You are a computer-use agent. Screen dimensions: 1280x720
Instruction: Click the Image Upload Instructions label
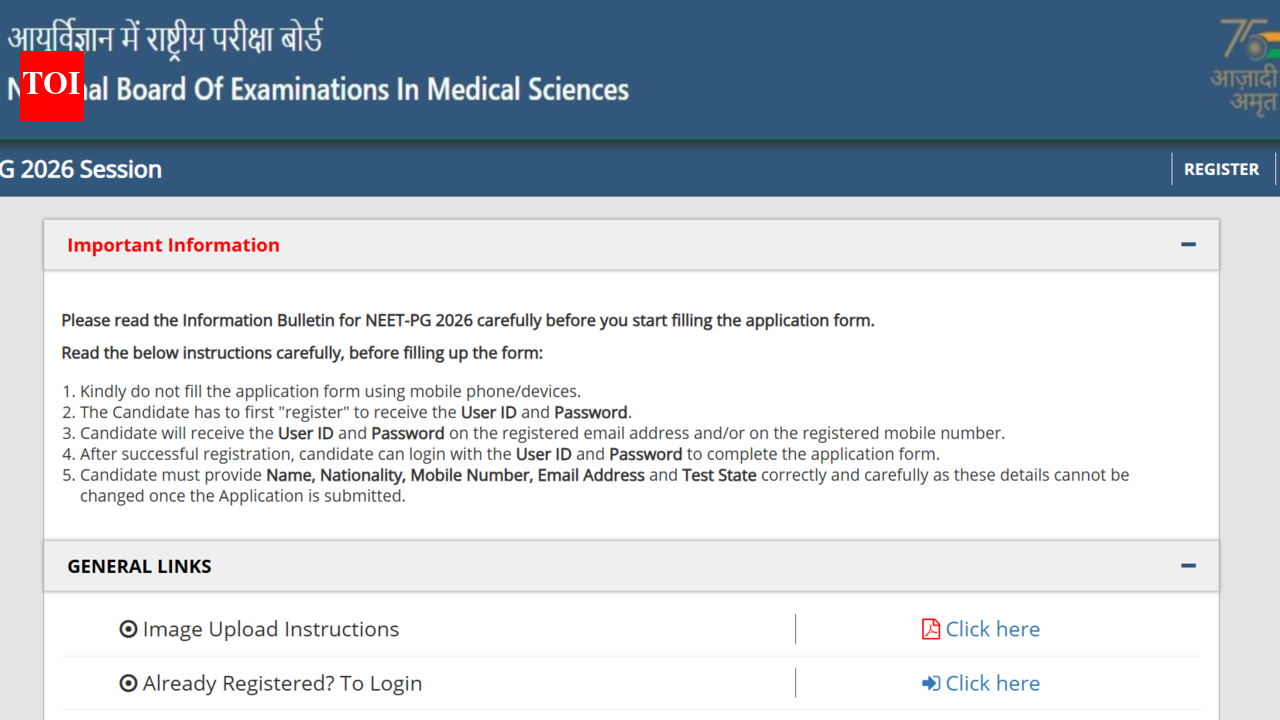tap(271, 629)
